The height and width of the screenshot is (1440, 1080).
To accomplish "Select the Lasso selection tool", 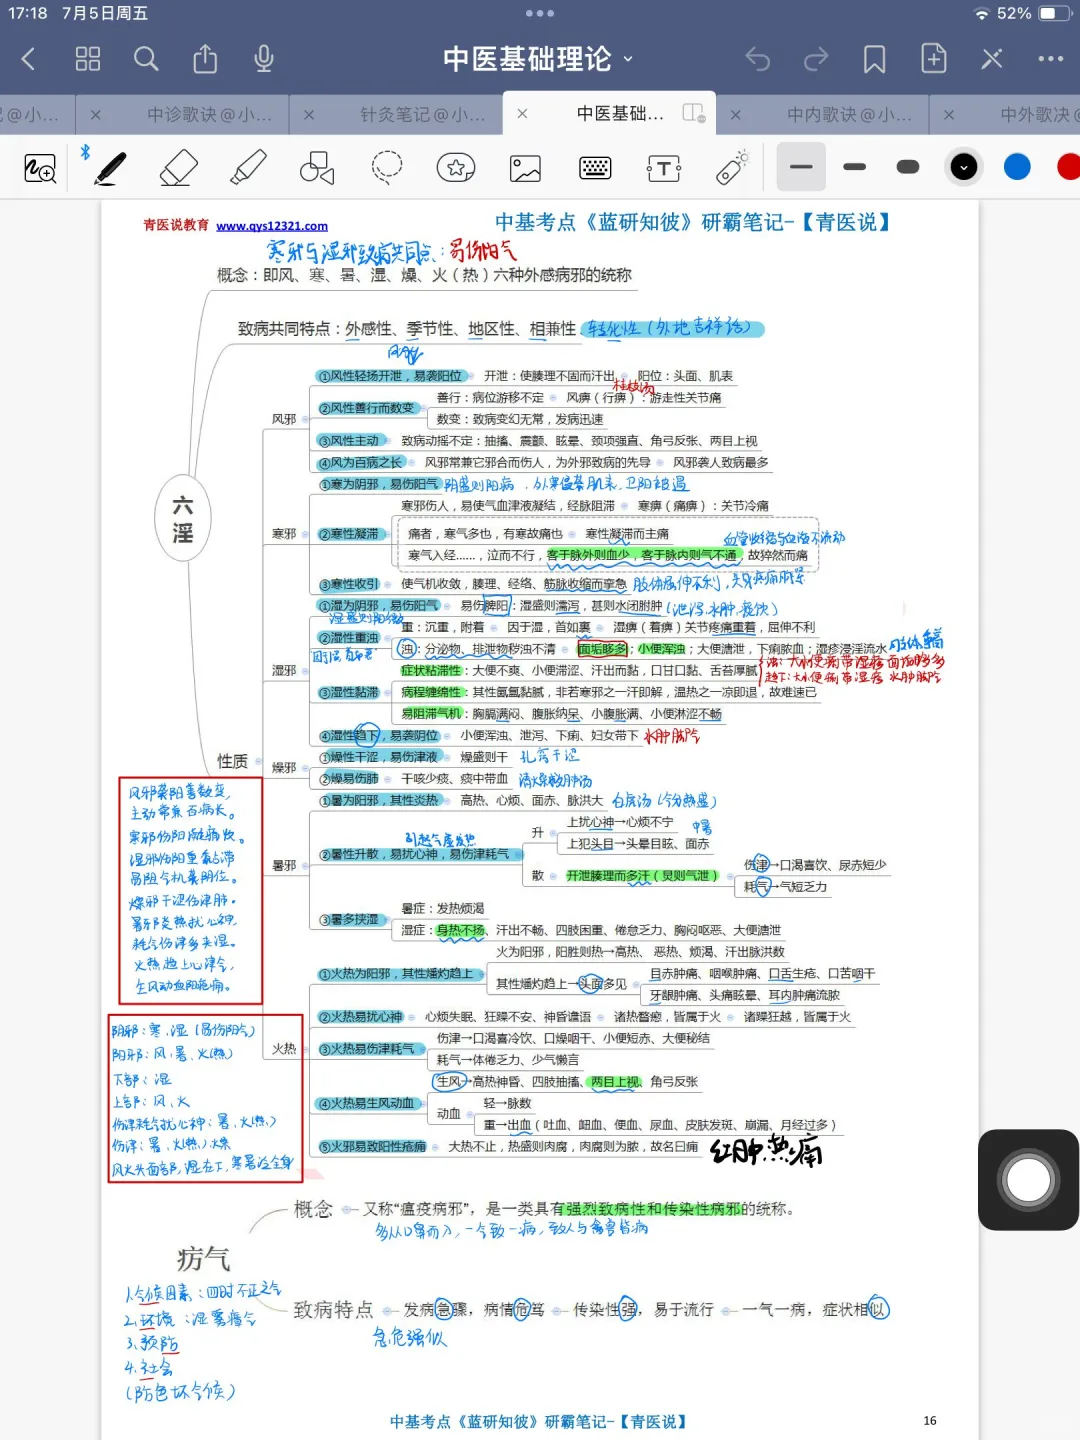I will coord(387,168).
